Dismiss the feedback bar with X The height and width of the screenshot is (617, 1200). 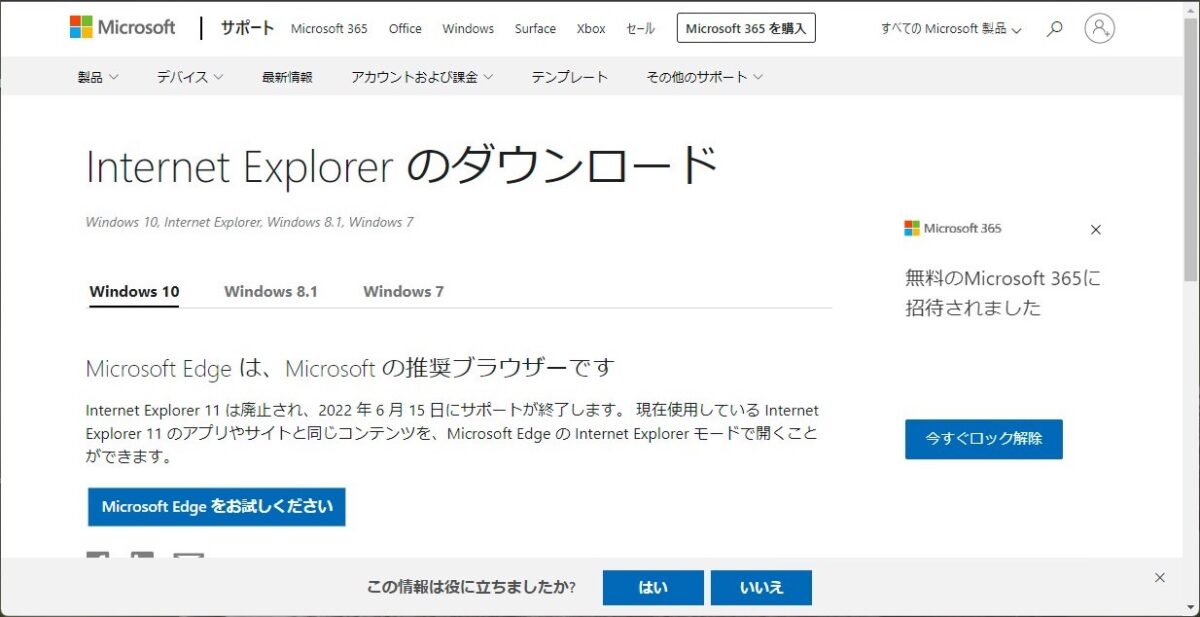pos(1159,577)
